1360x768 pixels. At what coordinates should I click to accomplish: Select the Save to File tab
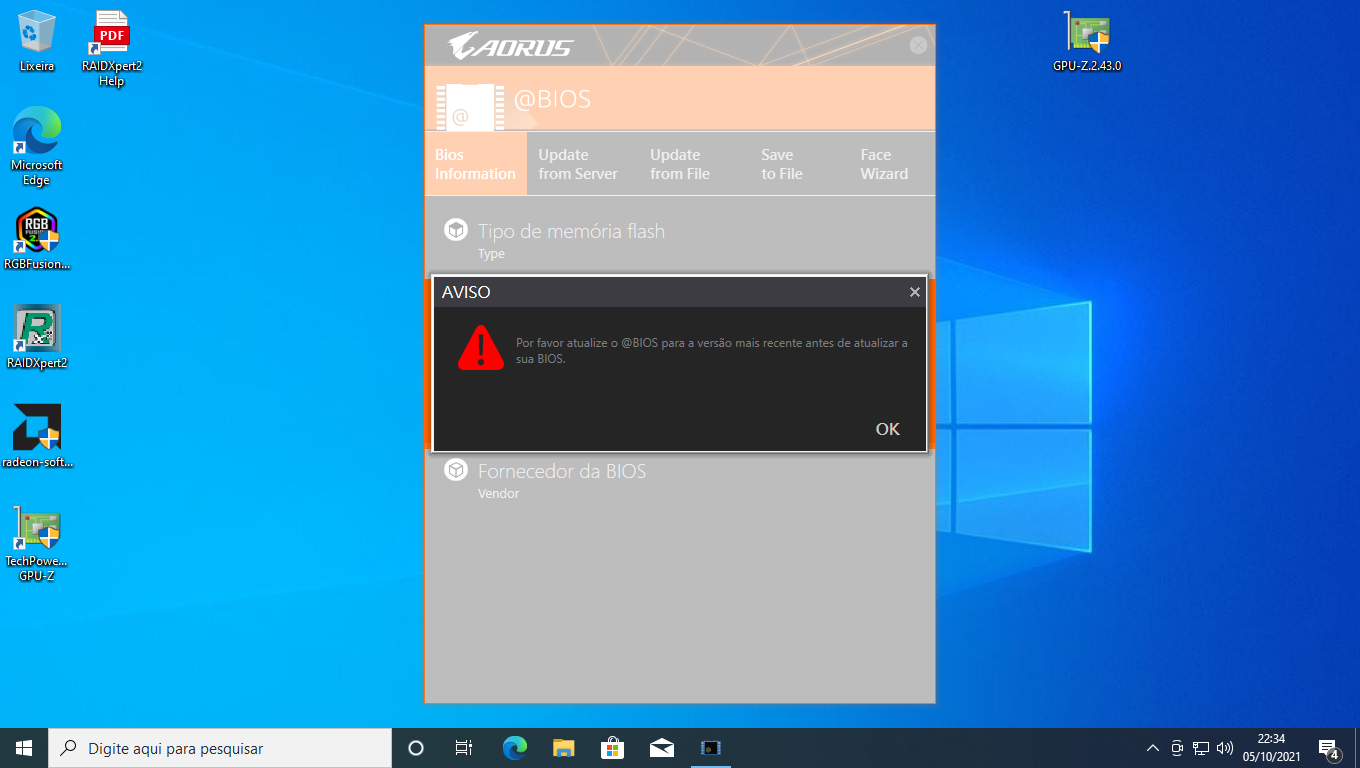click(782, 164)
